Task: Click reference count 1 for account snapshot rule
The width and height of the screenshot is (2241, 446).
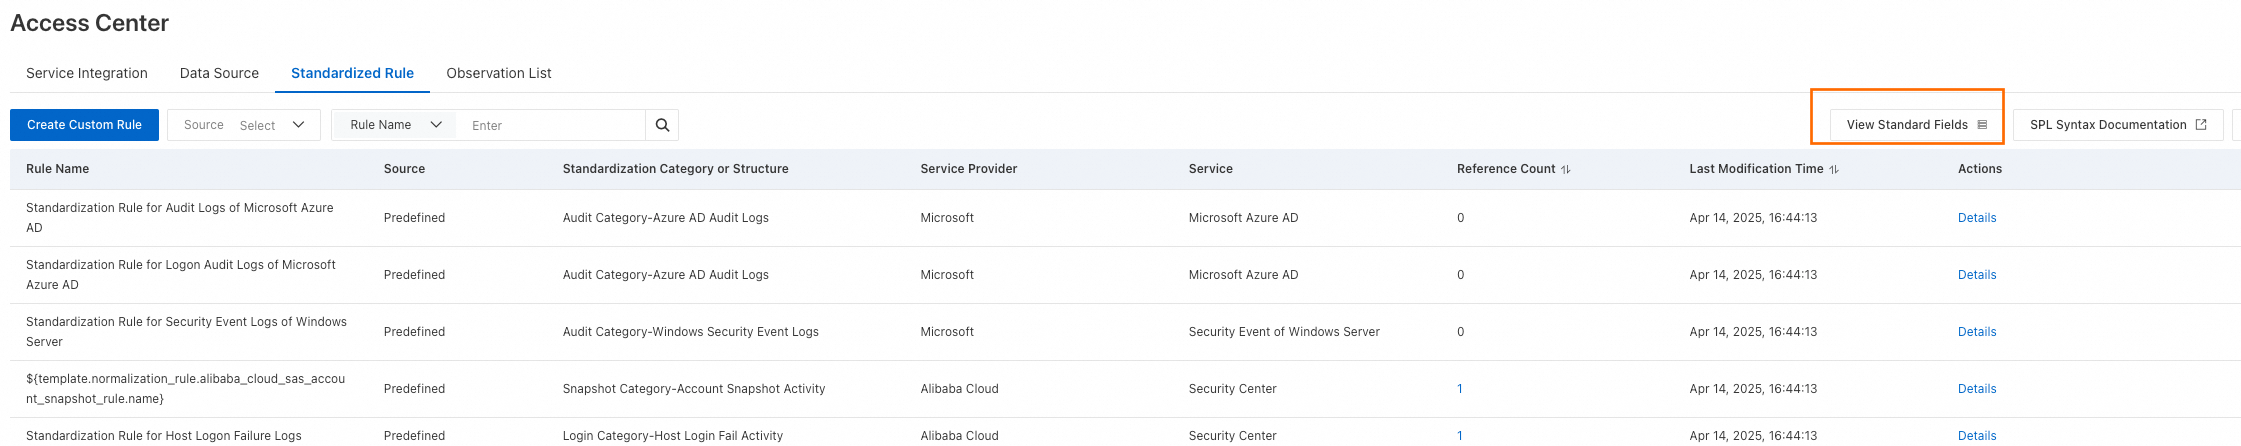Action: pos(1460,389)
